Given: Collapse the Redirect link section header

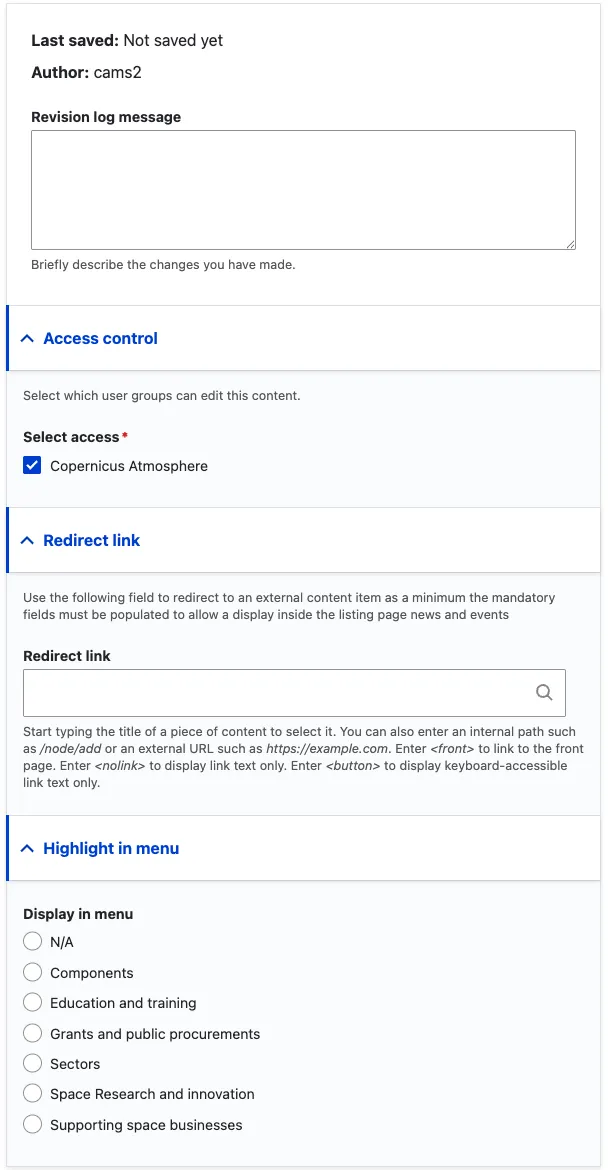Looking at the screenshot, I should 304,540.
